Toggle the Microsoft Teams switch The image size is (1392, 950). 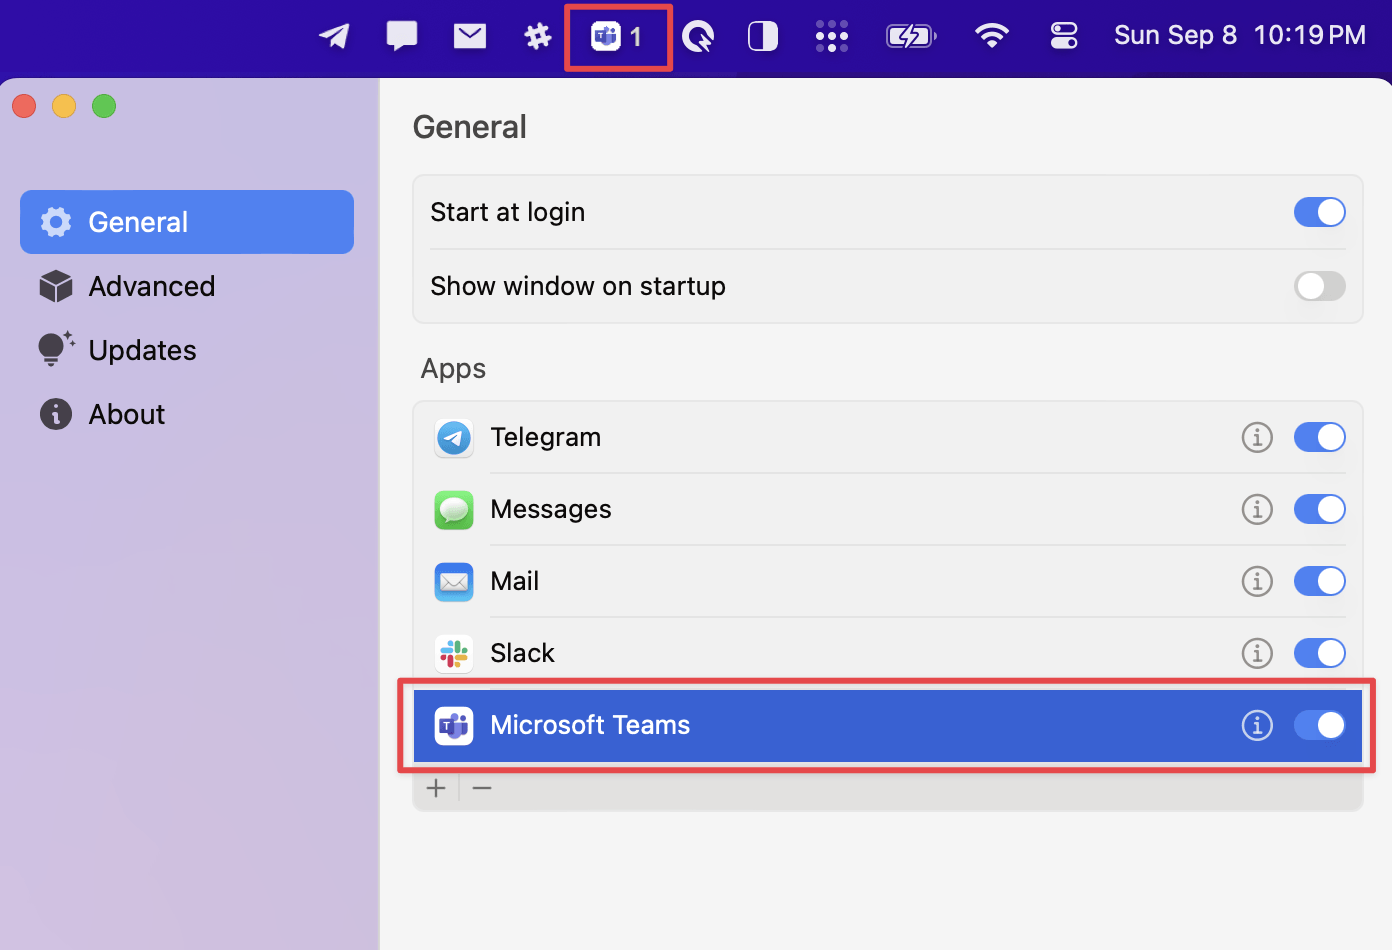pos(1320,725)
